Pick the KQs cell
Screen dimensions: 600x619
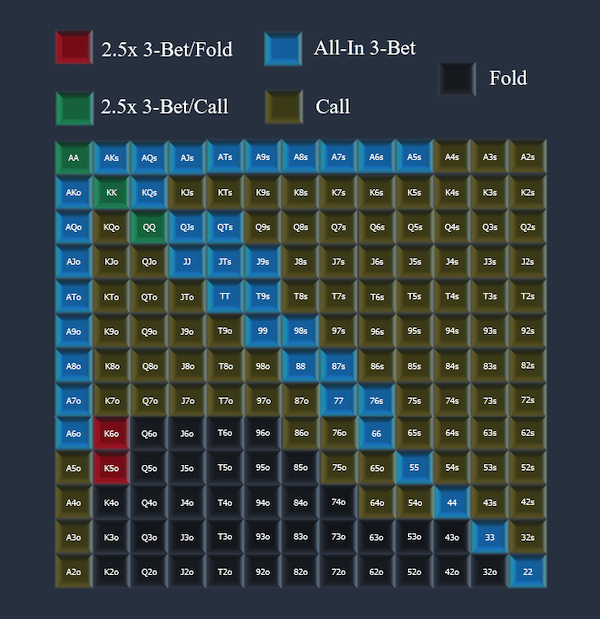150,192
